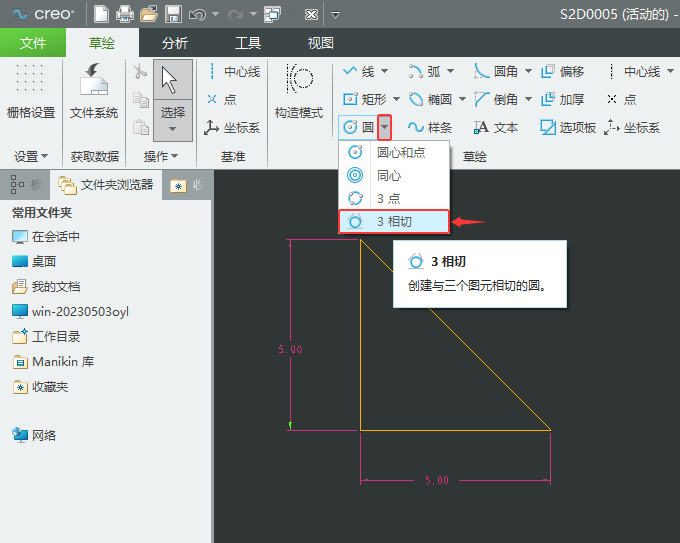680x543 pixels.
Task: Open the 文件 menu tab
Action: [x=33, y=43]
